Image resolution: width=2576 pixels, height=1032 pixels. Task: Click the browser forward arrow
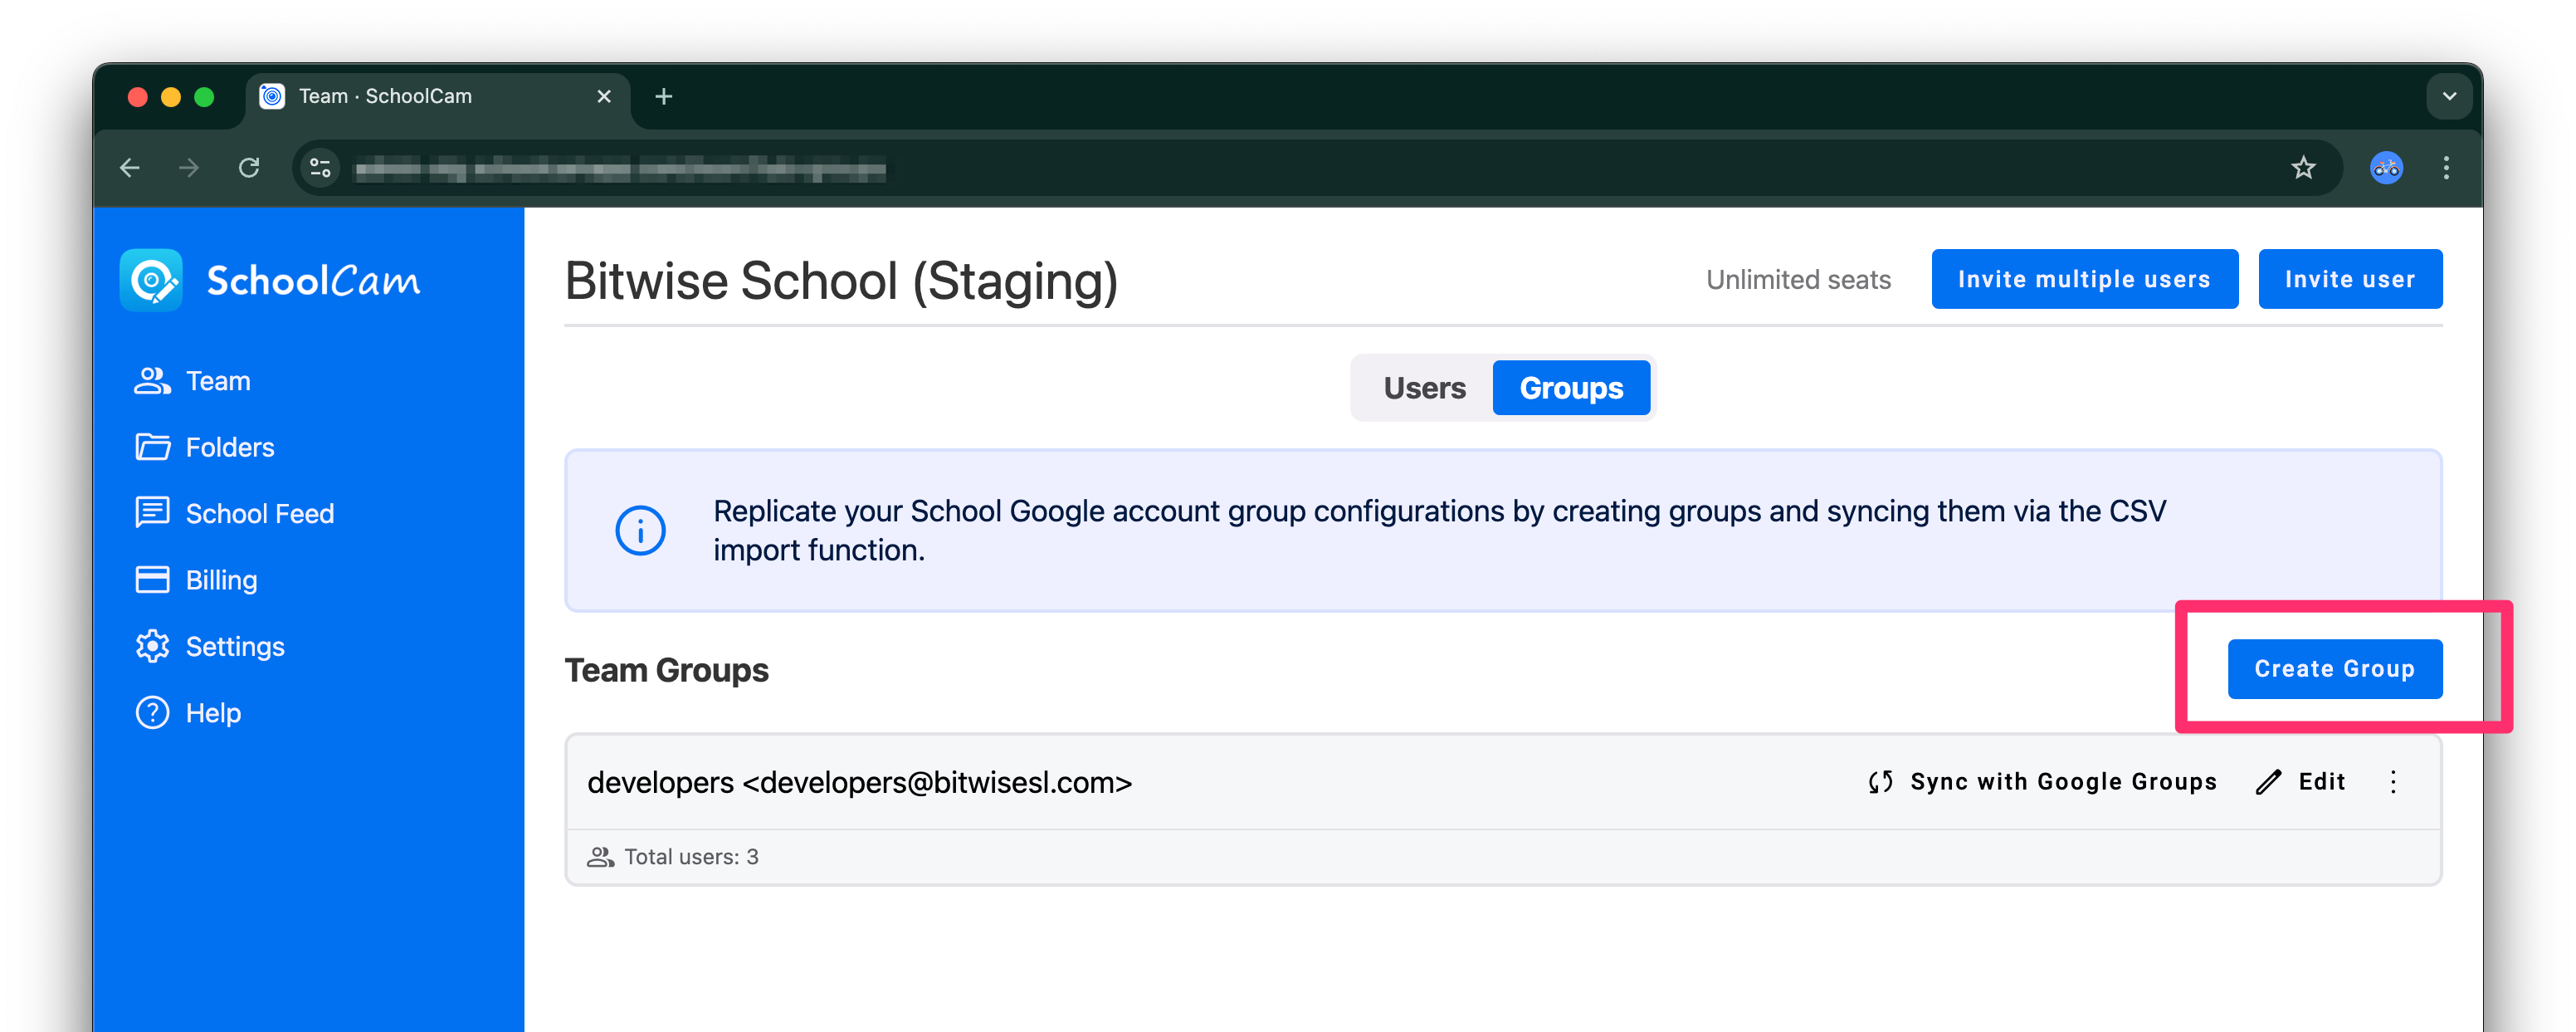pyautogui.click(x=189, y=168)
